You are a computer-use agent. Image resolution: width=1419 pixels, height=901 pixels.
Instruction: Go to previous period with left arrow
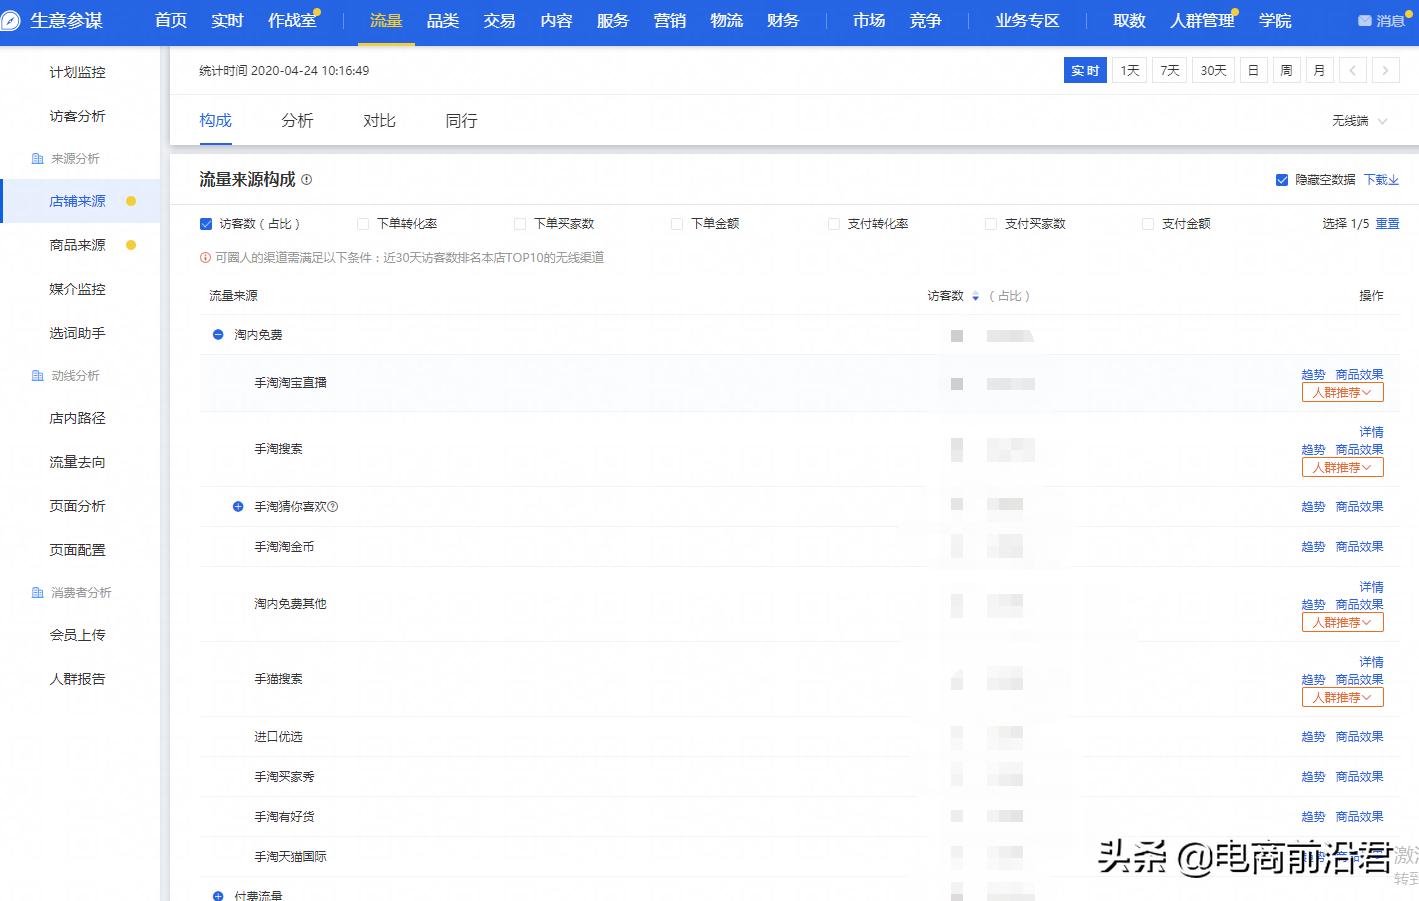pyautogui.click(x=1352, y=70)
